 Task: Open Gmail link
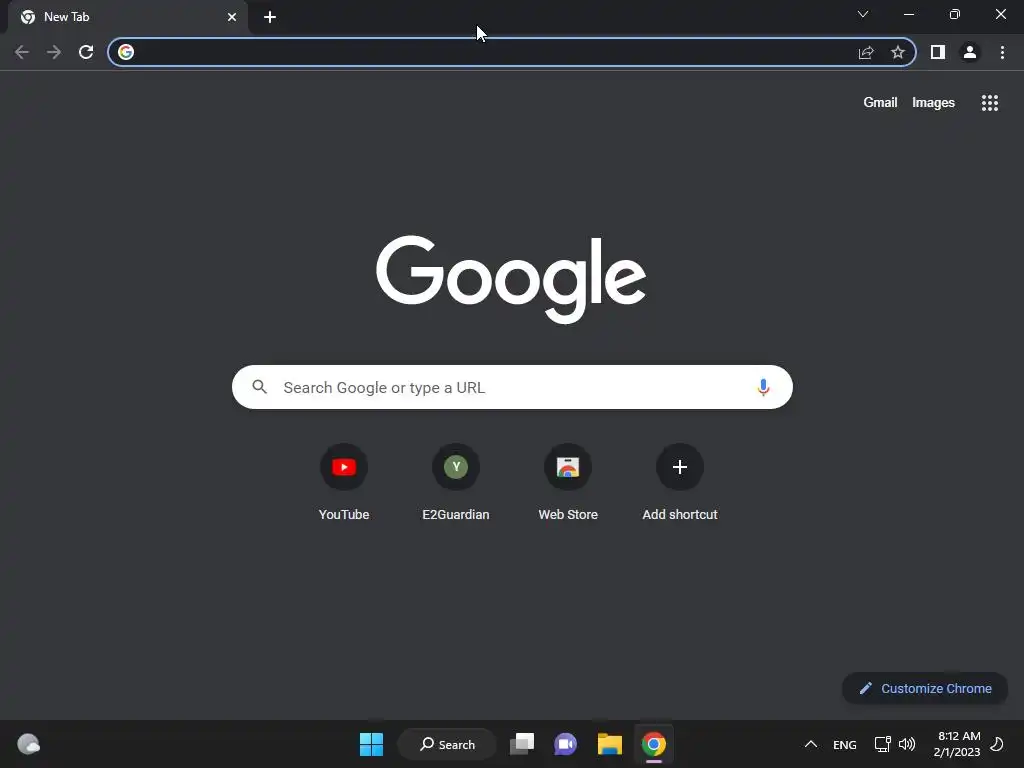pos(880,103)
